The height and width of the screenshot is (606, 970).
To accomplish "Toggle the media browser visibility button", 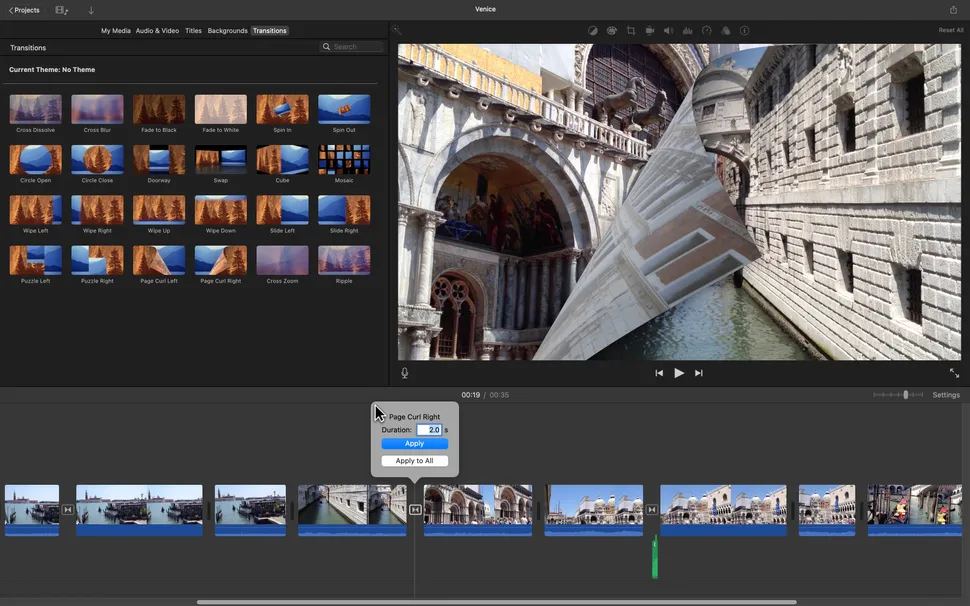I will pos(62,10).
